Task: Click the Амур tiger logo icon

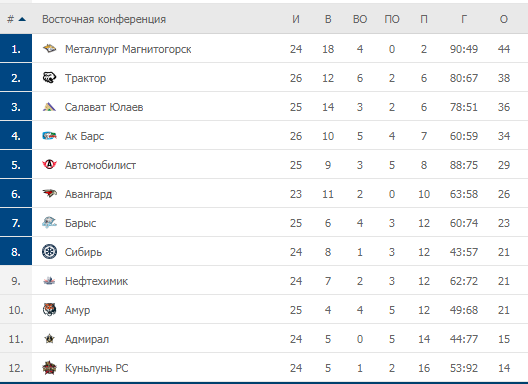Action: point(50,310)
